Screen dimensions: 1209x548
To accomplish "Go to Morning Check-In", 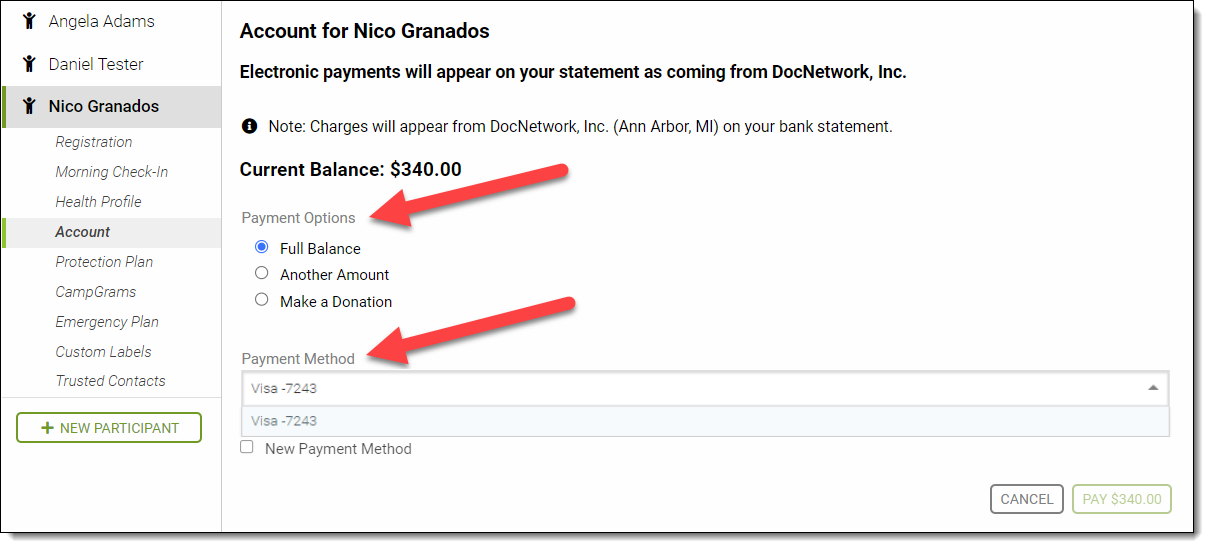I will pos(112,172).
